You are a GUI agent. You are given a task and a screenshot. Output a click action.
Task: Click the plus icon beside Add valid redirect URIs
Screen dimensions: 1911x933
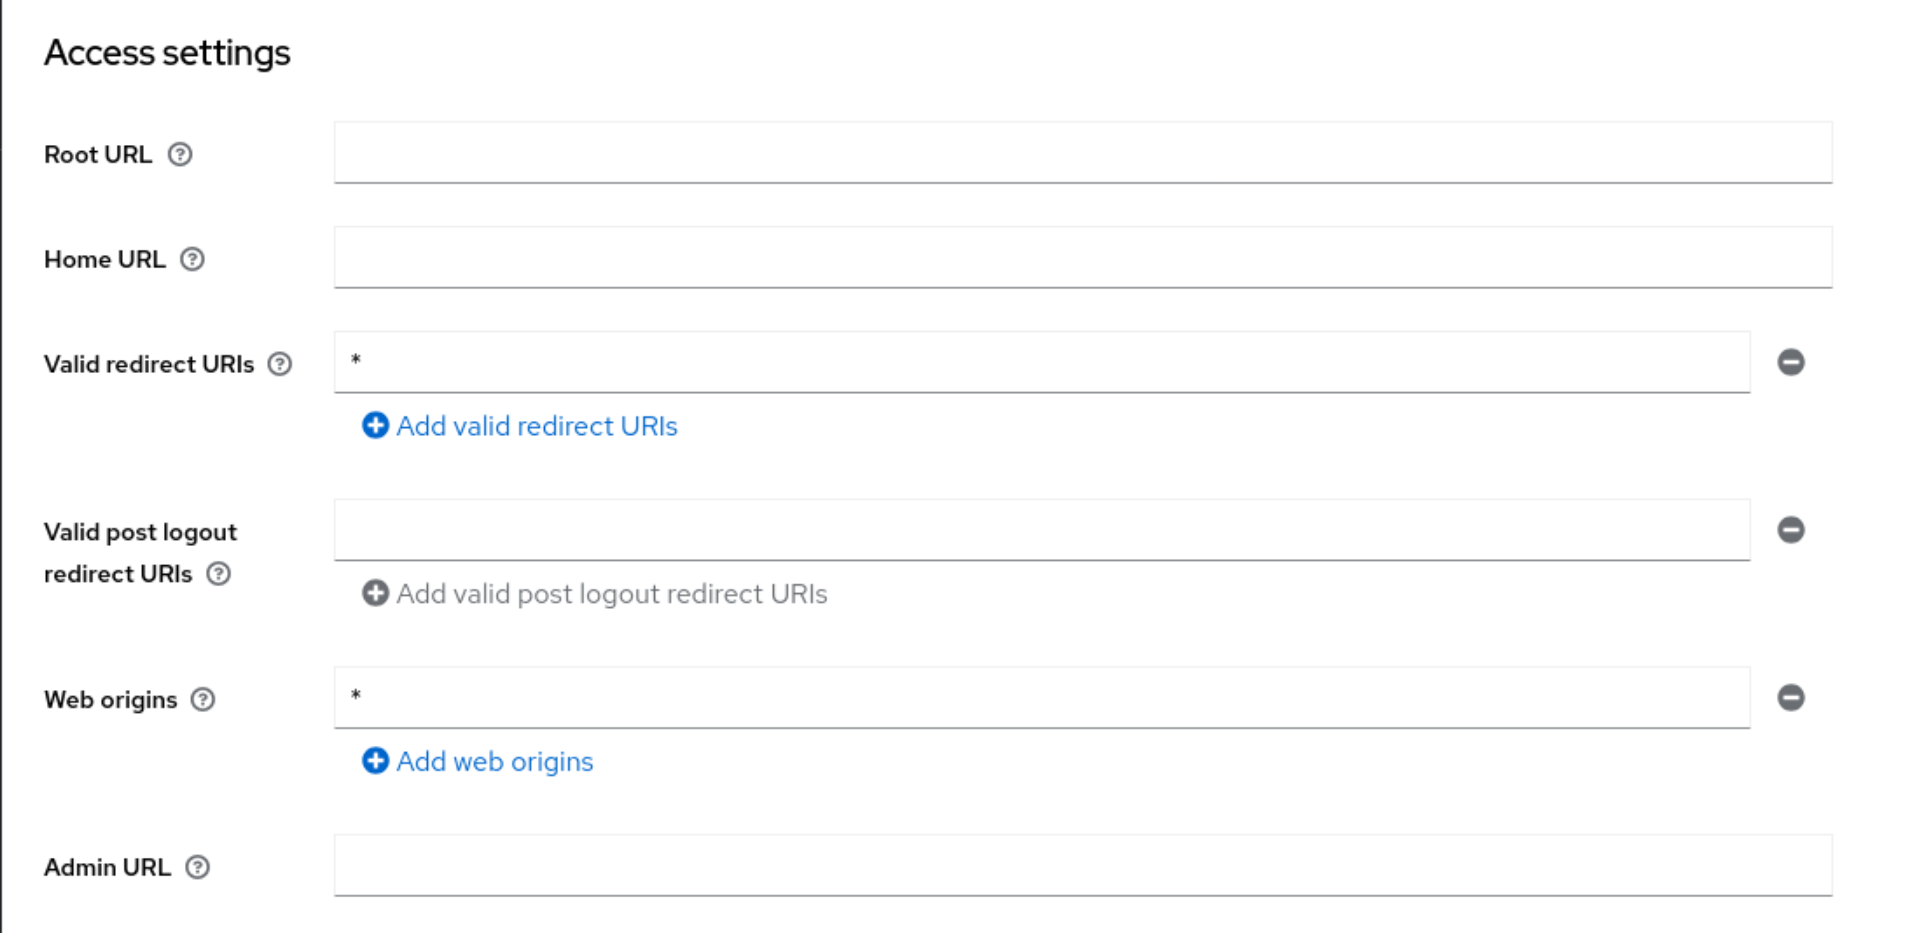[x=375, y=426]
